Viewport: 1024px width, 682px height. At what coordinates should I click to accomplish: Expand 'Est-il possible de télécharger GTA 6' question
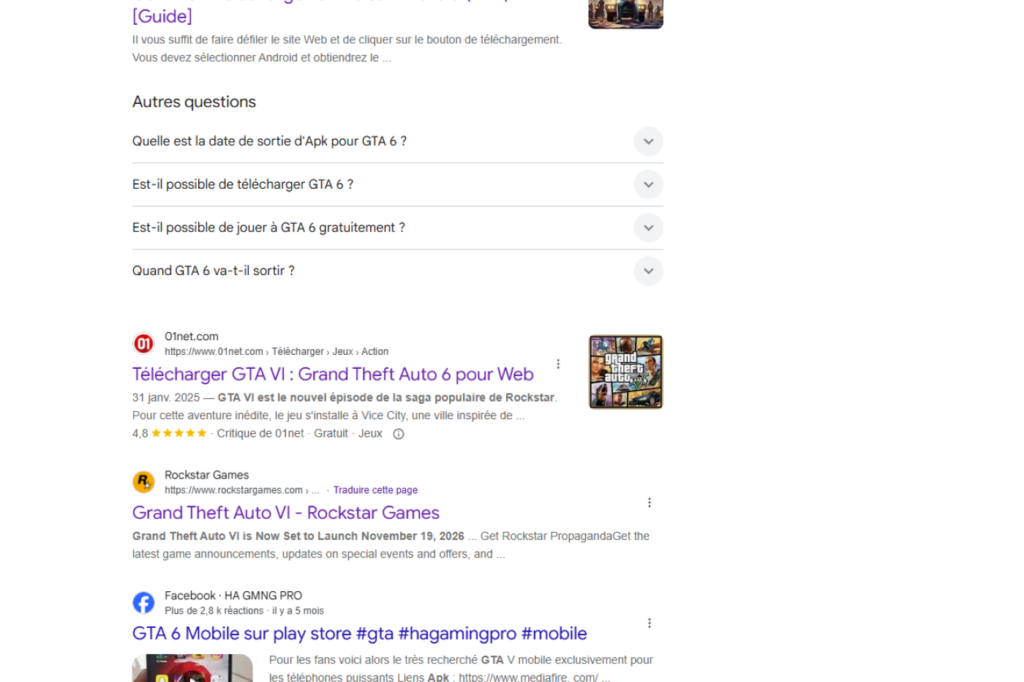pyautogui.click(x=397, y=185)
